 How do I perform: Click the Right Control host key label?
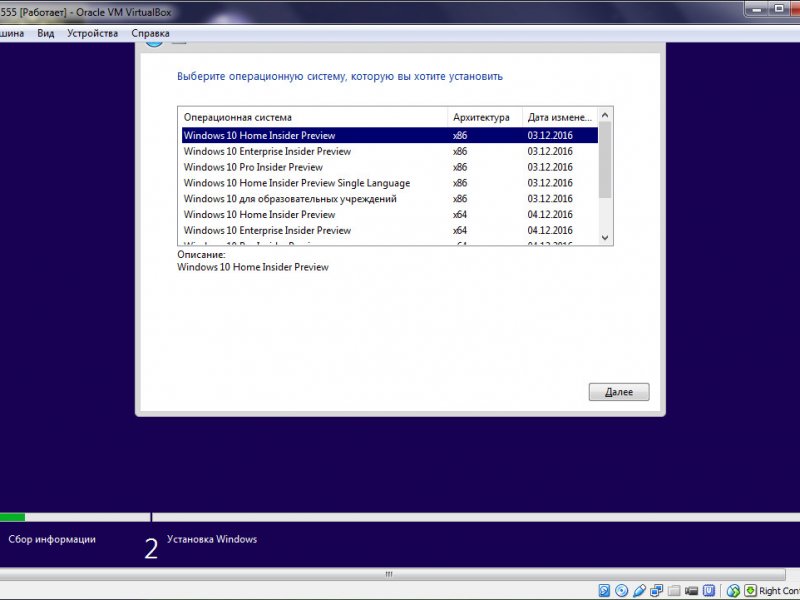[779, 591]
